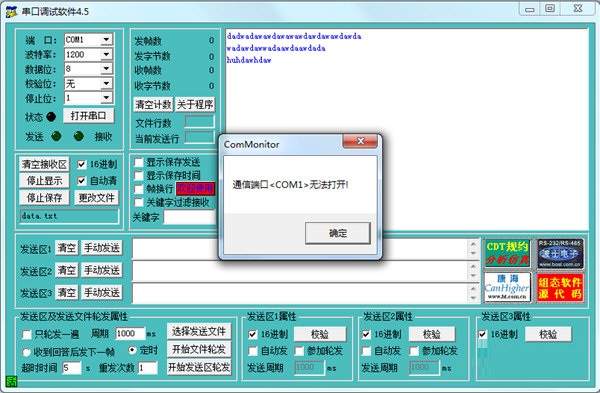Screen dimensions: 600x393
Task: Click 手动发送 for 发送区2
Action: [x=102, y=271]
